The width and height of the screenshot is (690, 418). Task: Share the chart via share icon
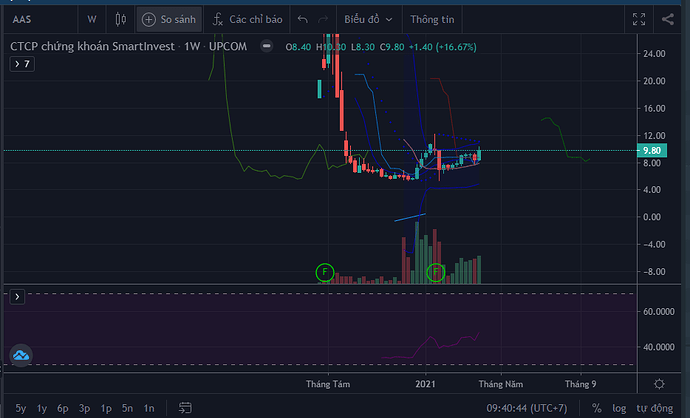(668, 19)
